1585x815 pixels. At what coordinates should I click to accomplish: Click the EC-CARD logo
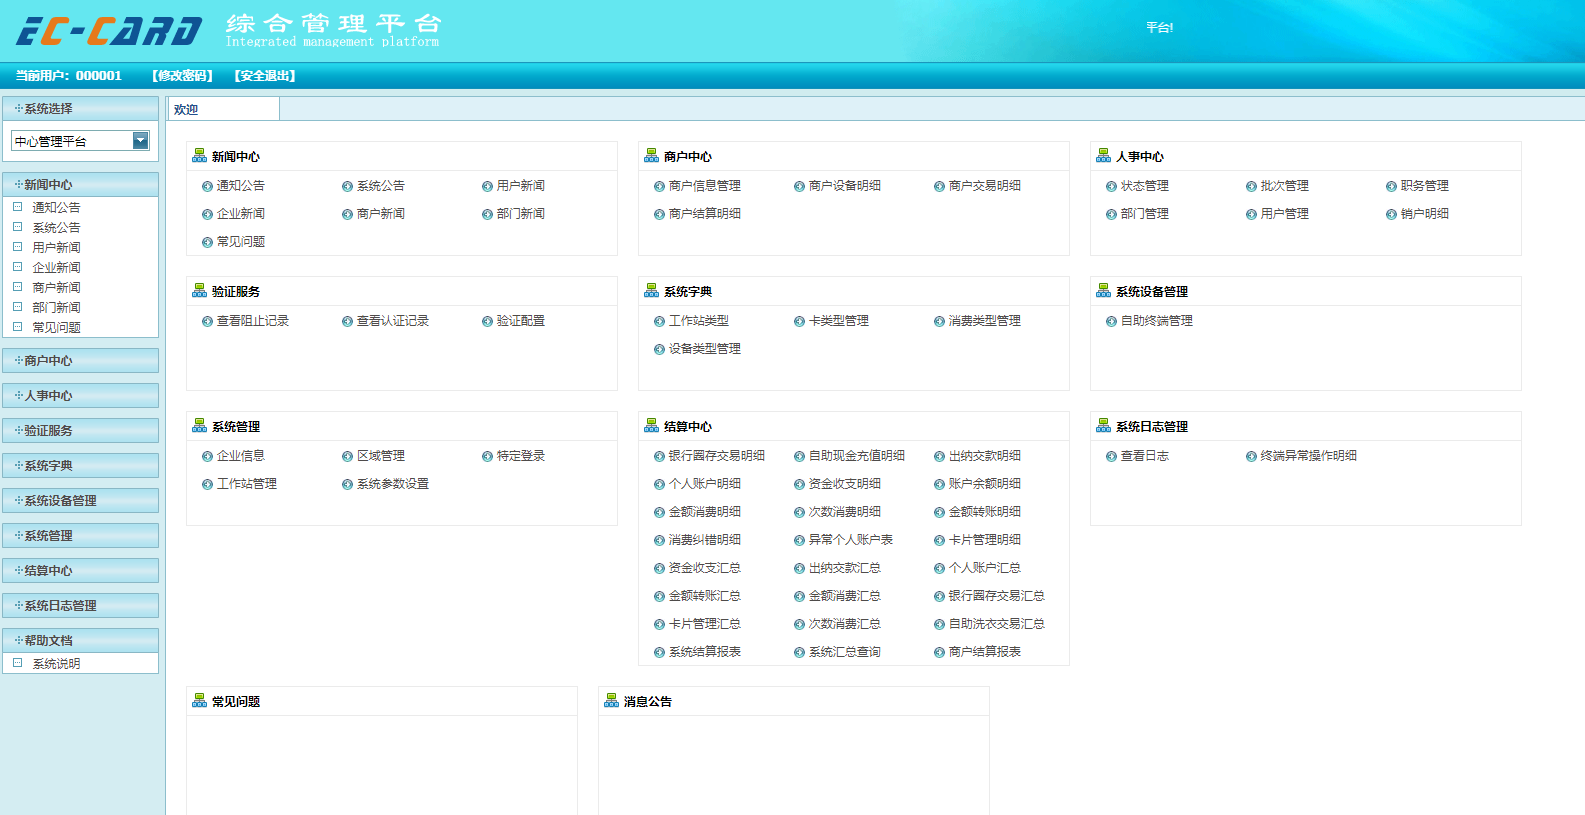pos(109,31)
